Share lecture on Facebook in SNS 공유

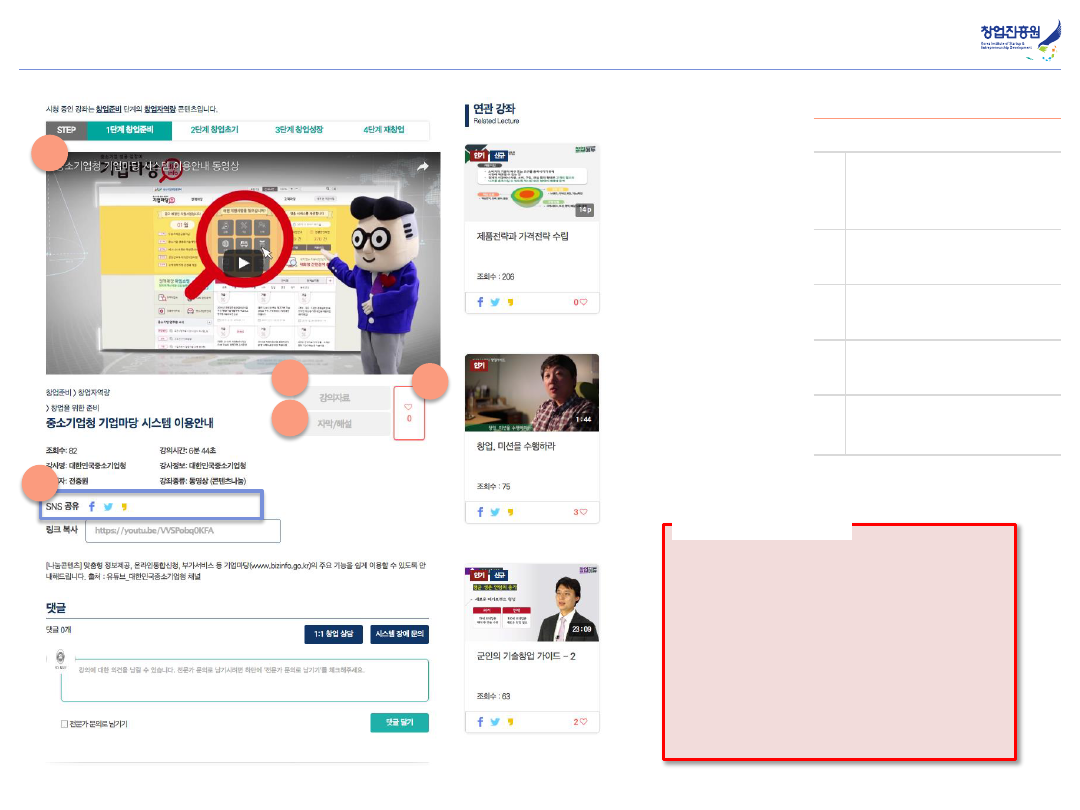pos(92,507)
